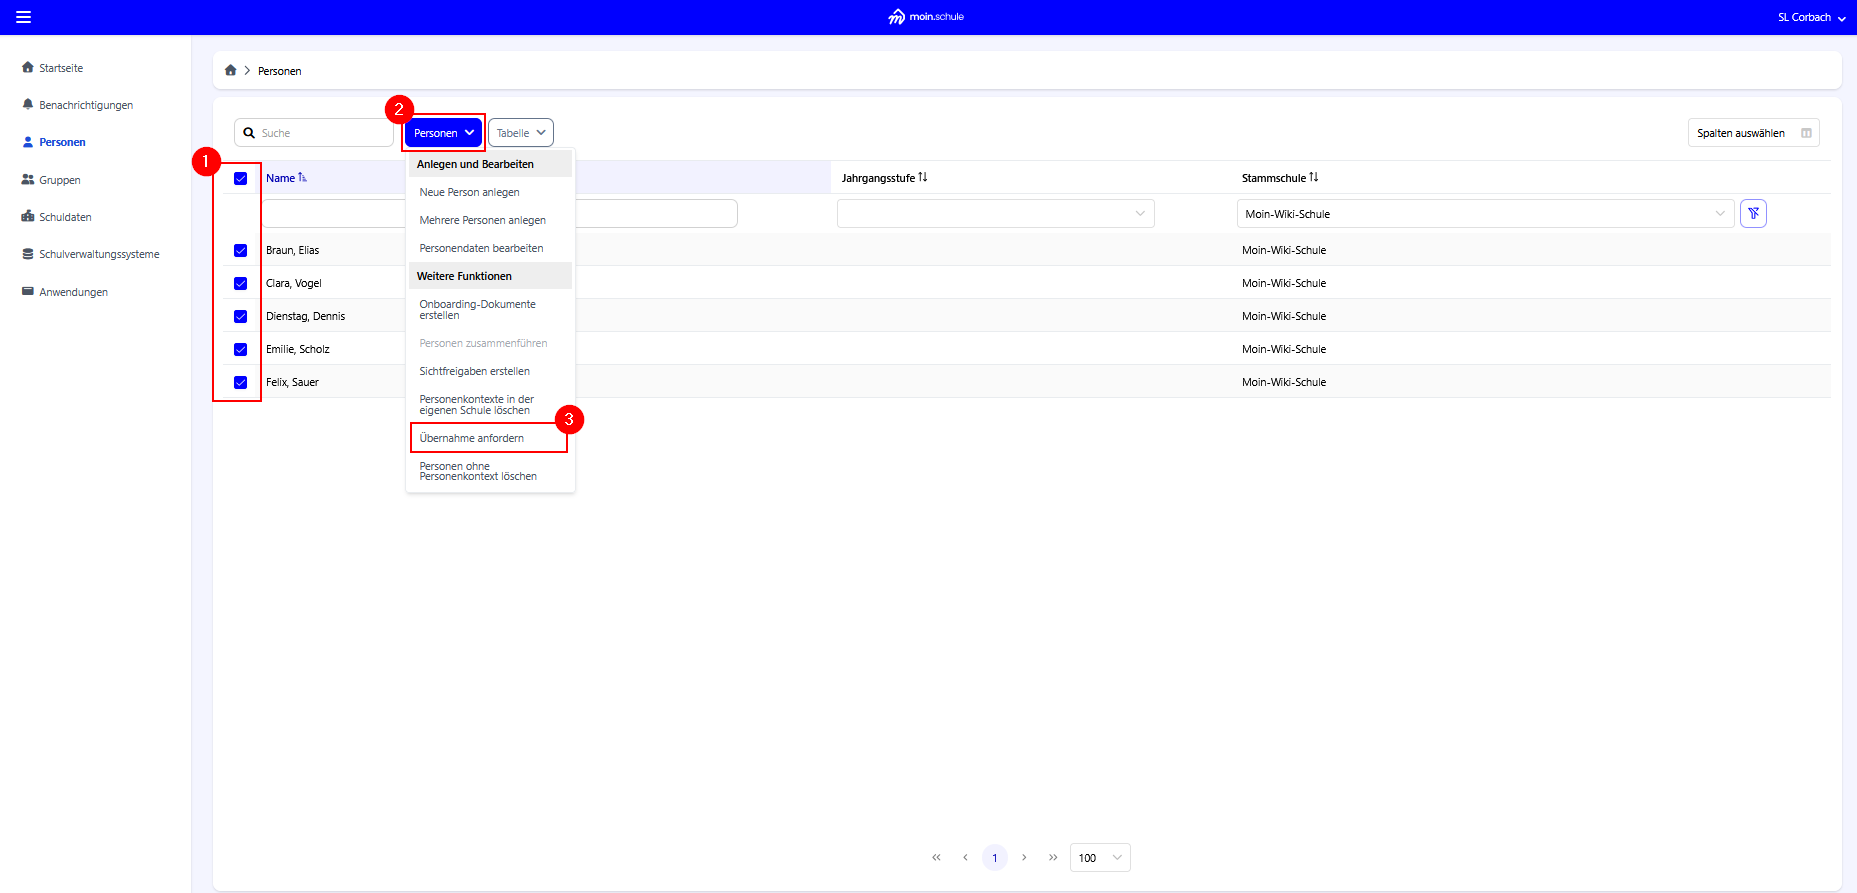
Task: Sort by Jahrgangsstufe column arrows
Action: [923, 178]
